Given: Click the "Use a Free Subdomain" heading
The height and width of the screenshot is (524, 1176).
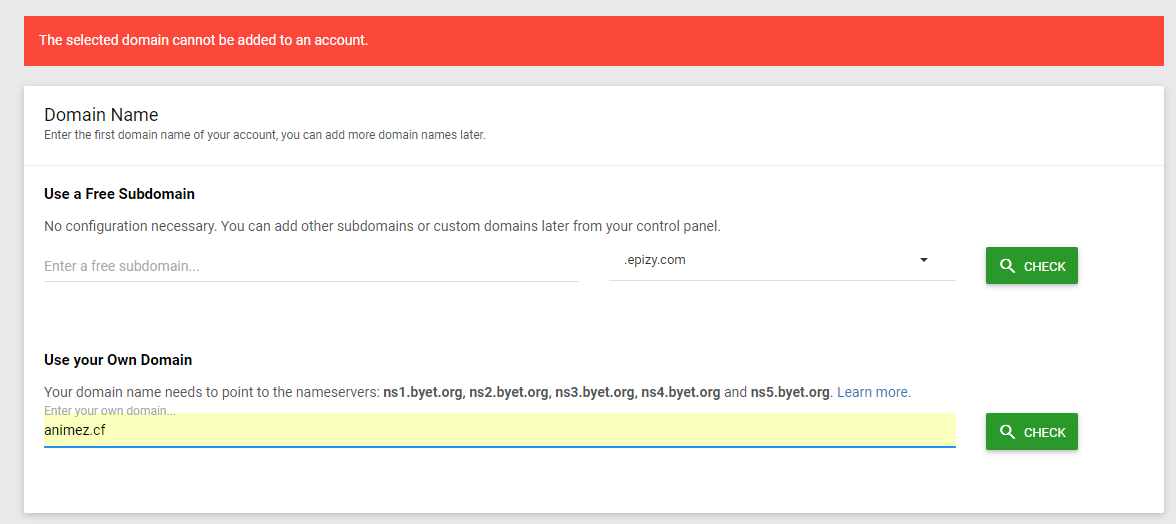Looking at the screenshot, I should [x=119, y=194].
